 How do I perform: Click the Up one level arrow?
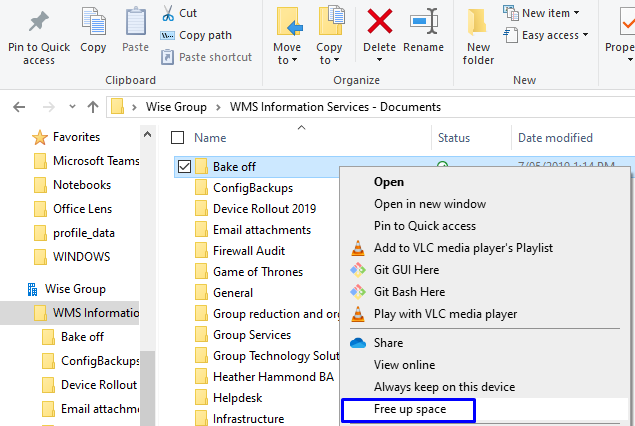93,107
